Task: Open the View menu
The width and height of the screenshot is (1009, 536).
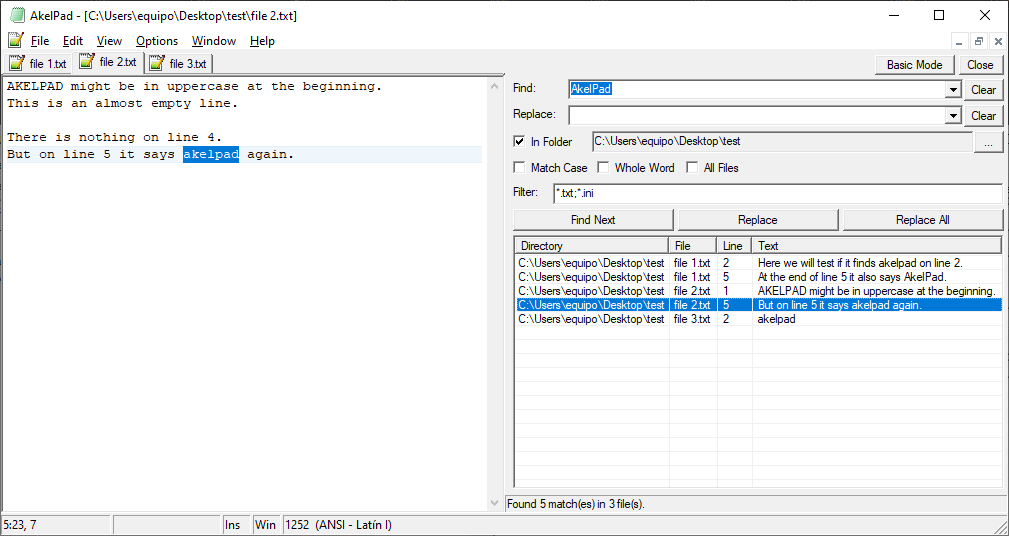Action: tap(109, 41)
